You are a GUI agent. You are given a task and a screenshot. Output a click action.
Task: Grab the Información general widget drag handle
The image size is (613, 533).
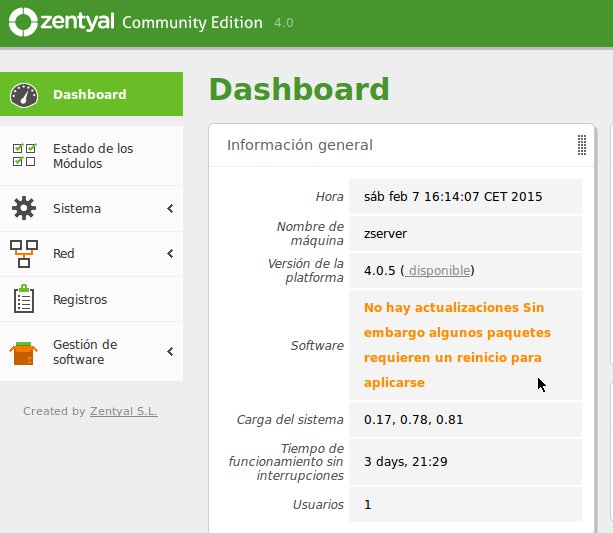coord(582,145)
